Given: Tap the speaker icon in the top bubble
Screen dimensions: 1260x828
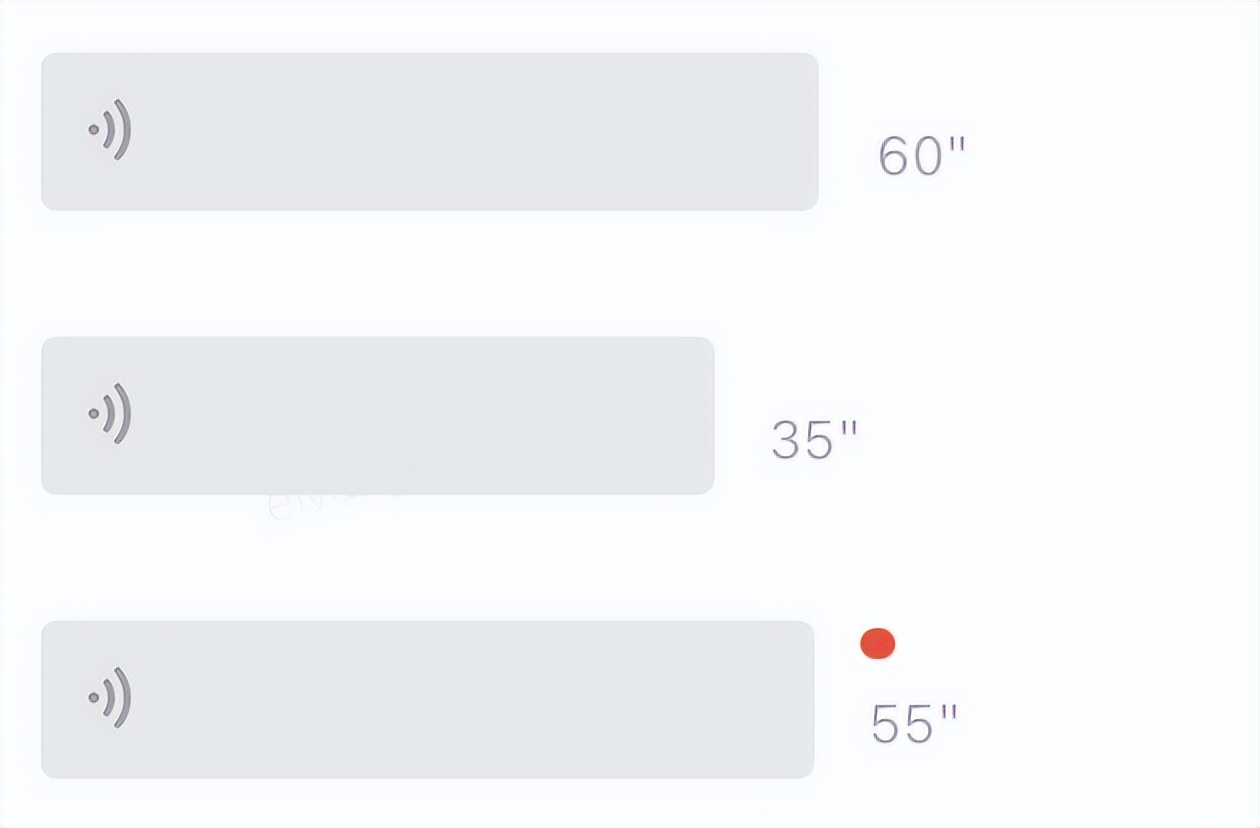Looking at the screenshot, I should click(110, 130).
